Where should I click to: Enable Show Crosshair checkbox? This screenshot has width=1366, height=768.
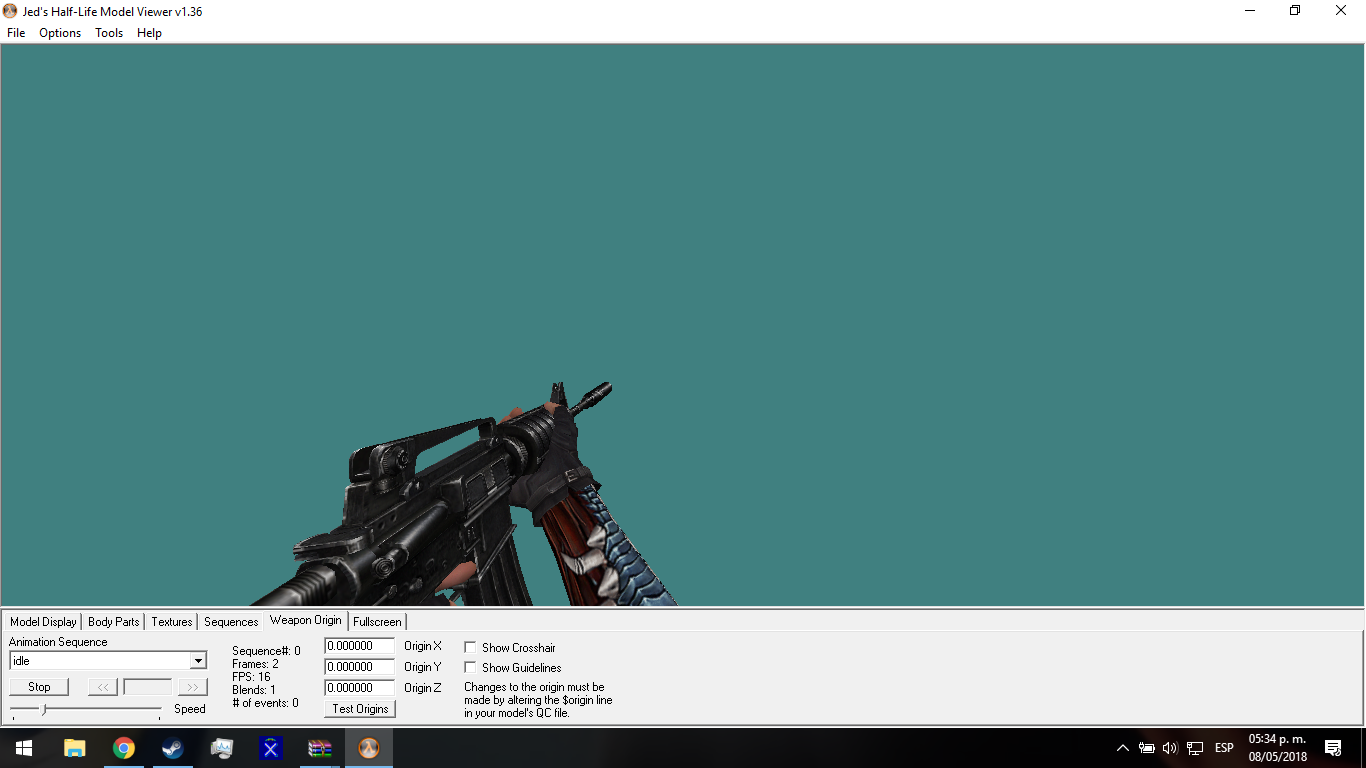(470, 648)
